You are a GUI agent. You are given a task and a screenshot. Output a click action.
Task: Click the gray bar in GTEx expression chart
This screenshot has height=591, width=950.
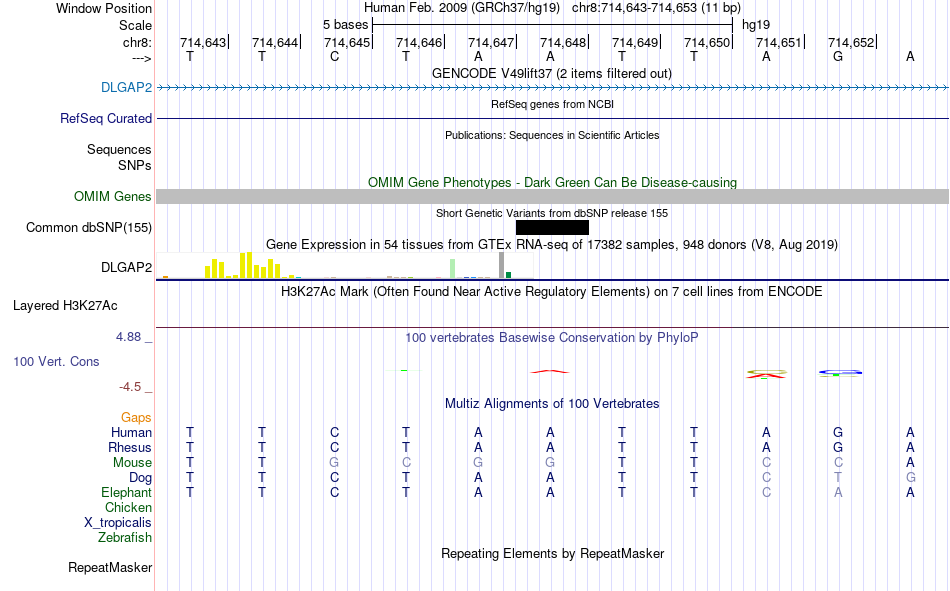501,265
